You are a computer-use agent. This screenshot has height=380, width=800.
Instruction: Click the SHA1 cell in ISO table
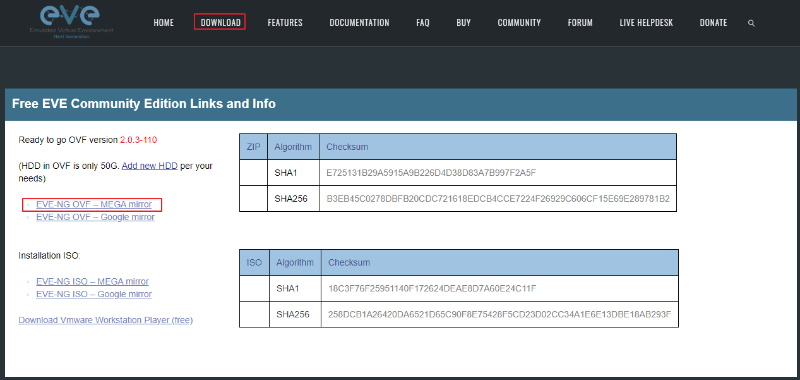(x=295, y=289)
